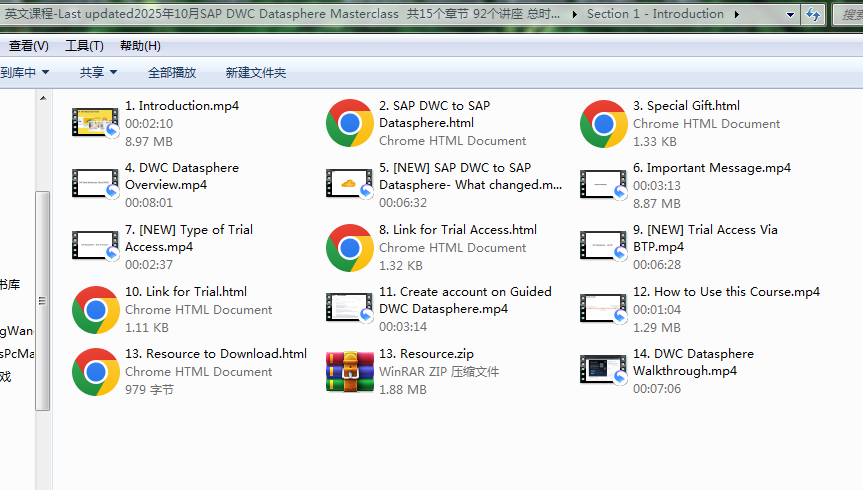Click the 全部播放 button

coord(172,73)
